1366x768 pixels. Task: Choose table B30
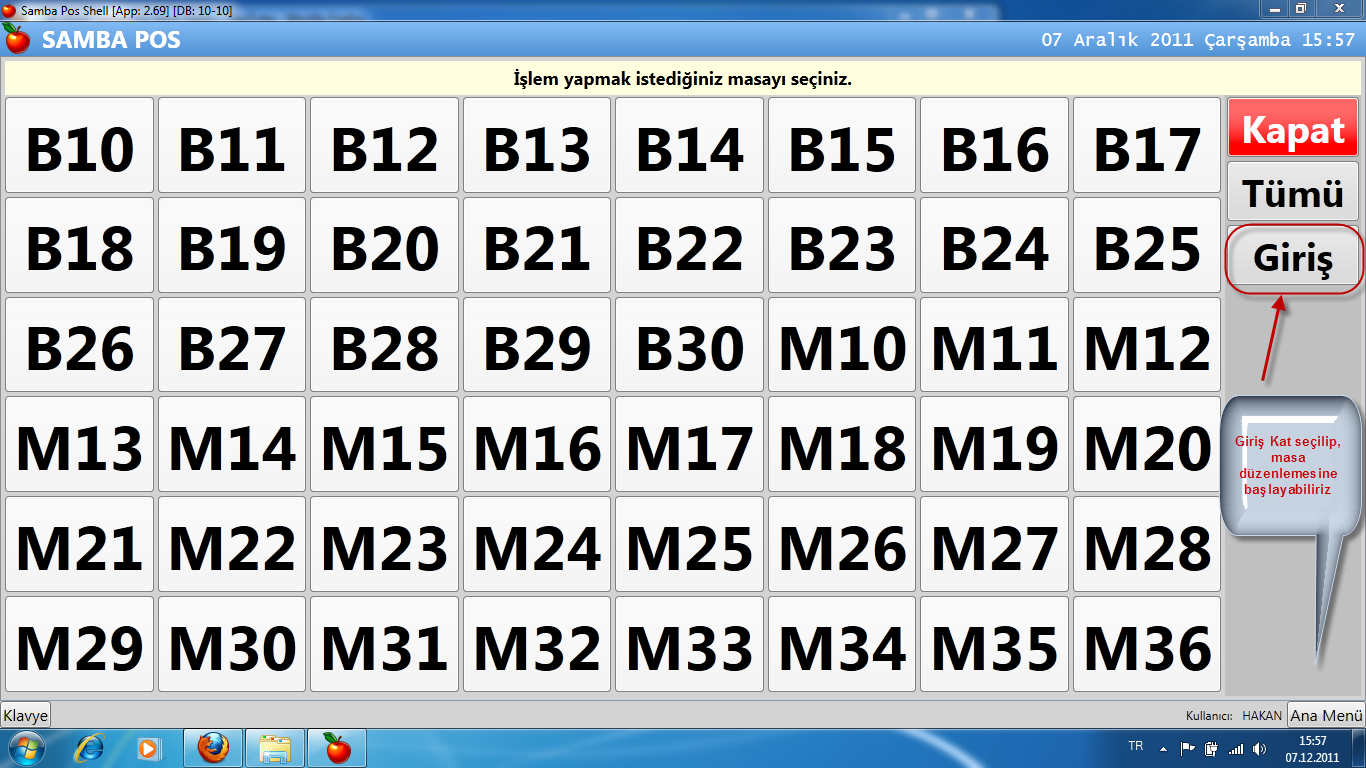click(x=690, y=345)
